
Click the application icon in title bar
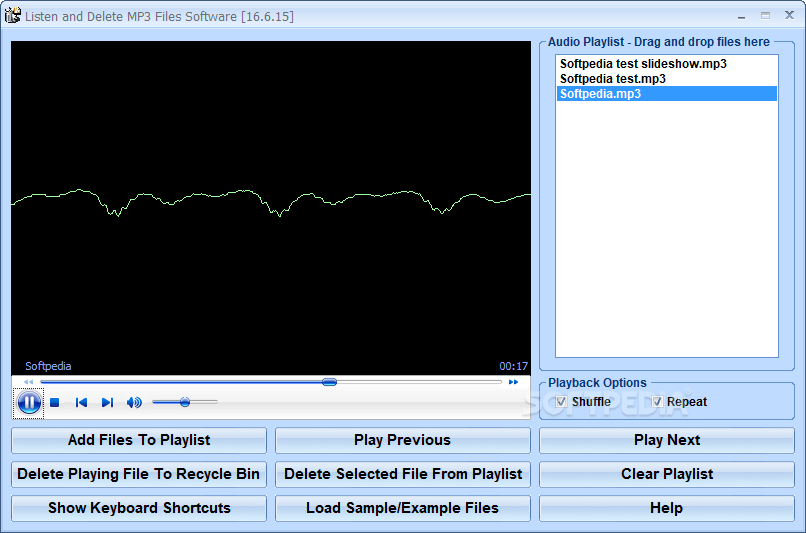coord(12,15)
